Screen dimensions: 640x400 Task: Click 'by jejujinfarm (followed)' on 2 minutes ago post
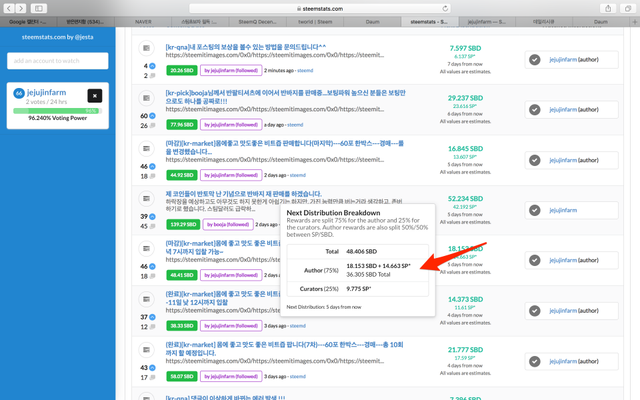pyautogui.click(x=231, y=71)
